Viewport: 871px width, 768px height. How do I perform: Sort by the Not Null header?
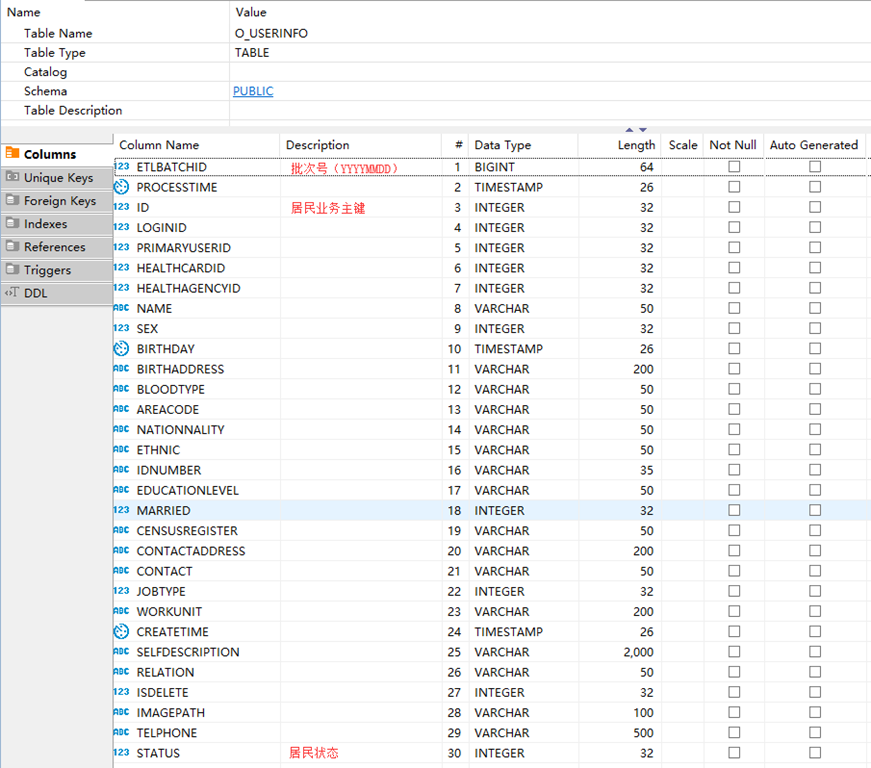click(x=733, y=145)
